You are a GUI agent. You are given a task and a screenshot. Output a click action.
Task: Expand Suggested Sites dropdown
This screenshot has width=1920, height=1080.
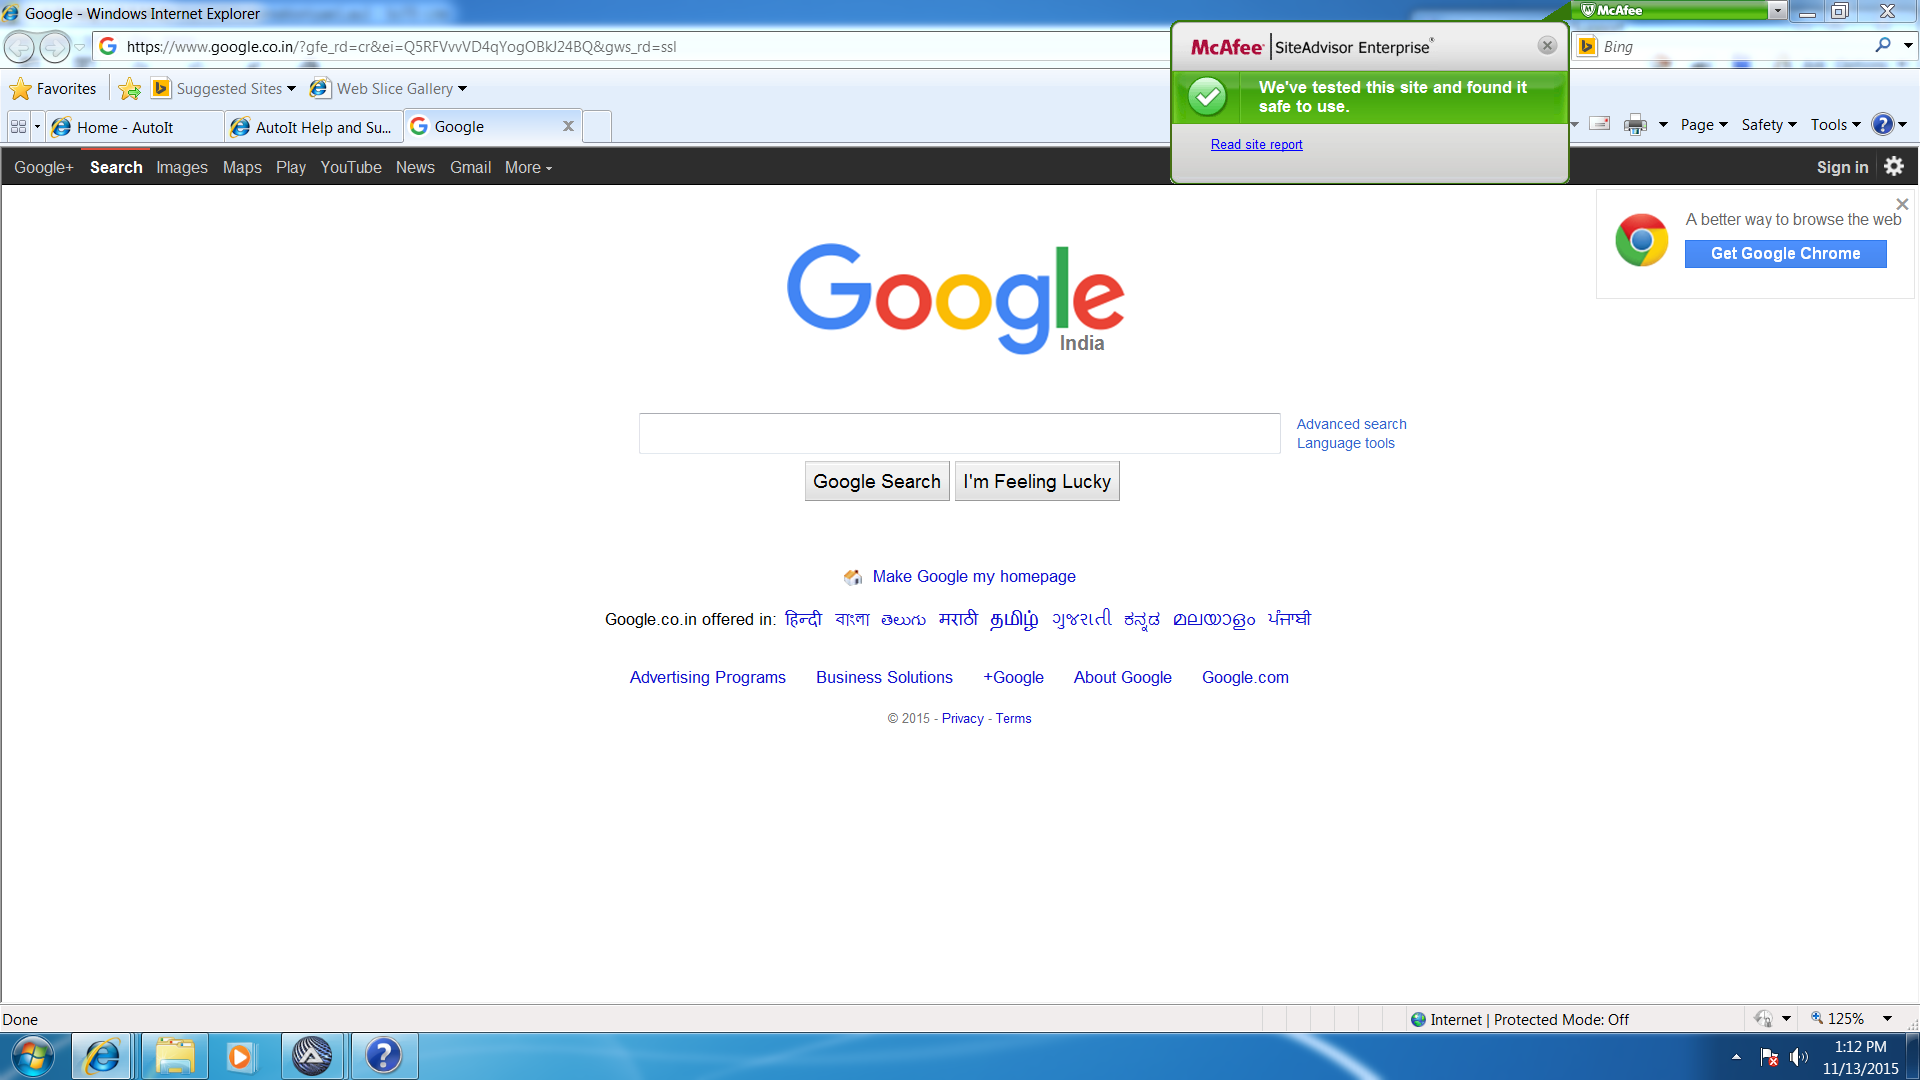[x=291, y=89]
